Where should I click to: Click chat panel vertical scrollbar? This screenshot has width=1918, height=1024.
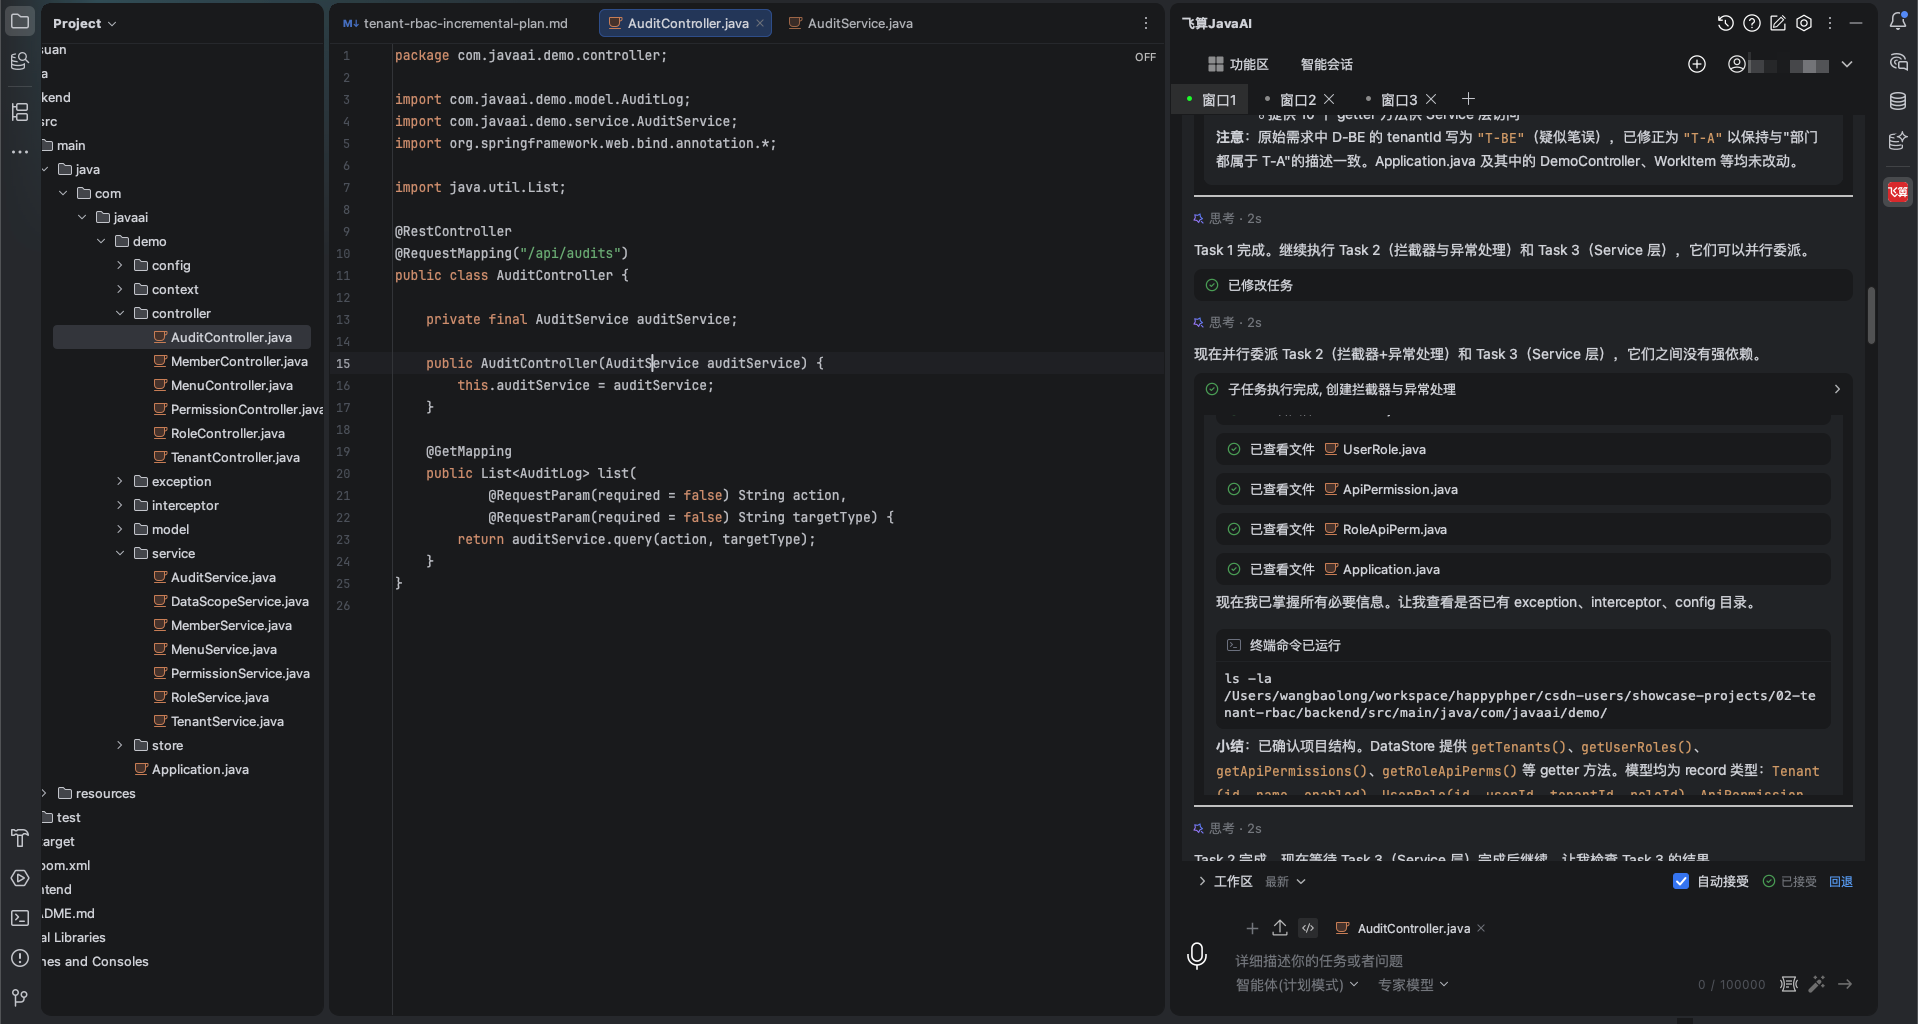1870,315
